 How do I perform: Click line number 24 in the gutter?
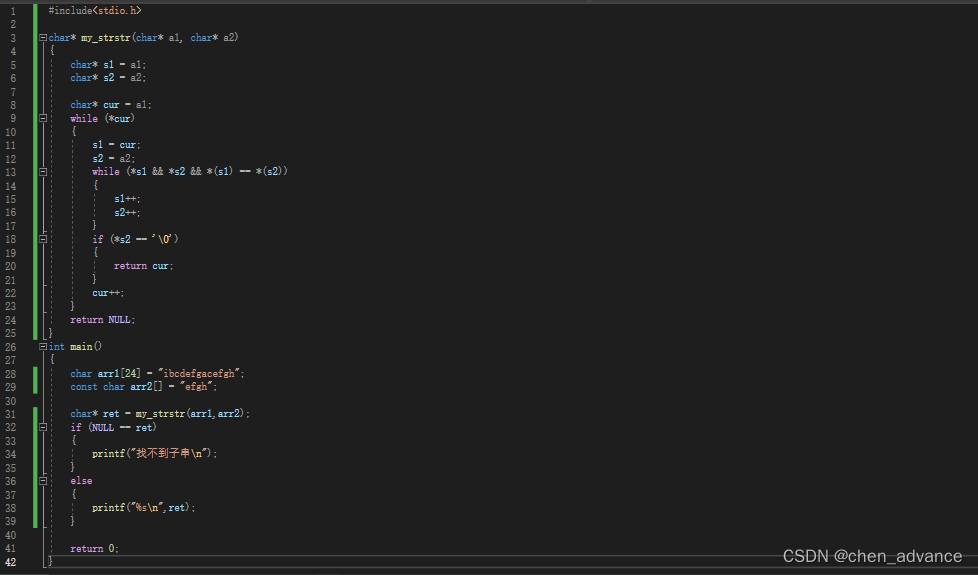[x=11, y=319]
